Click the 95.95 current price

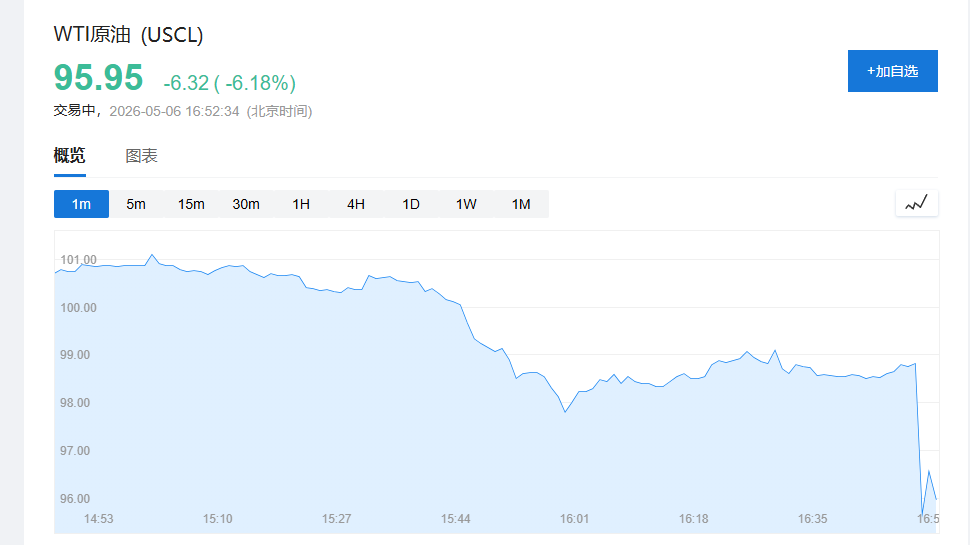98,78
